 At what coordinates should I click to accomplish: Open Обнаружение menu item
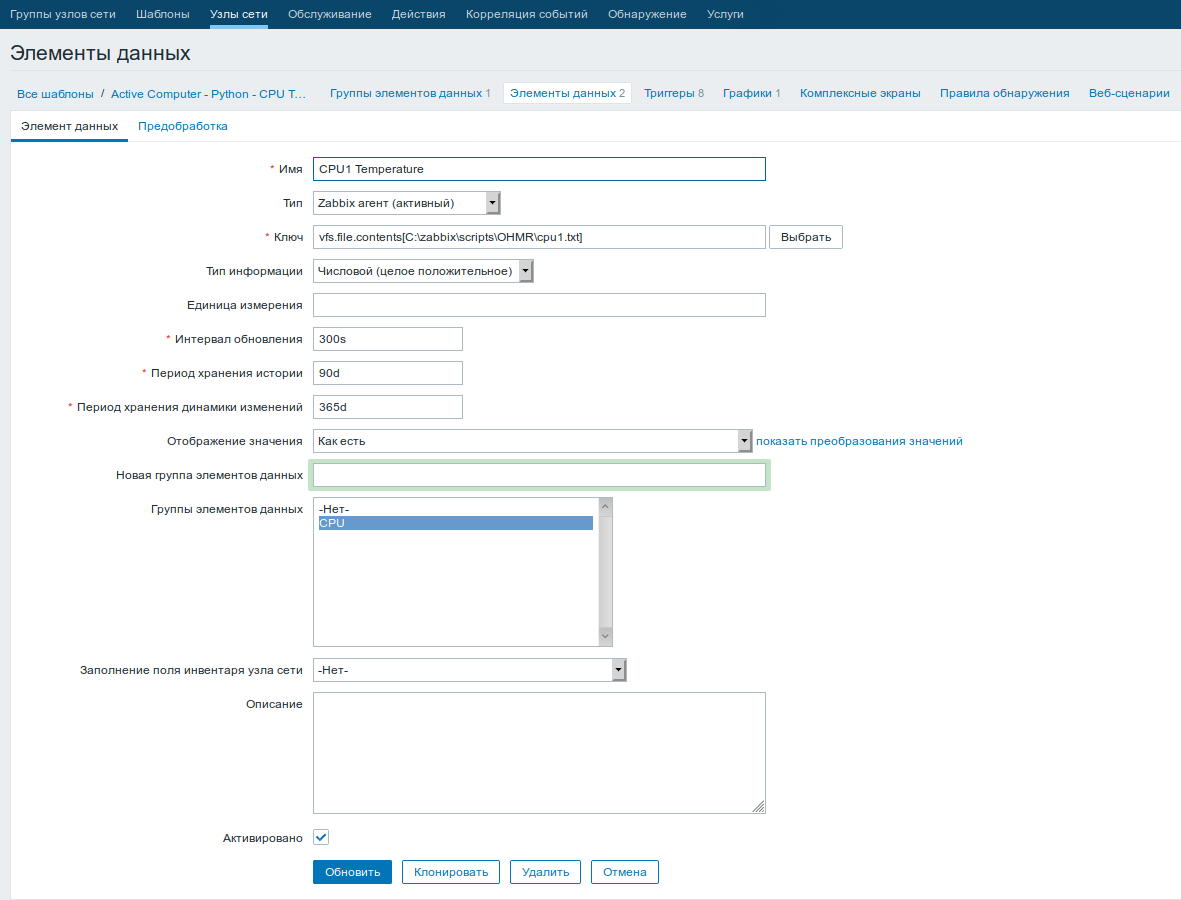pos(647,14)
